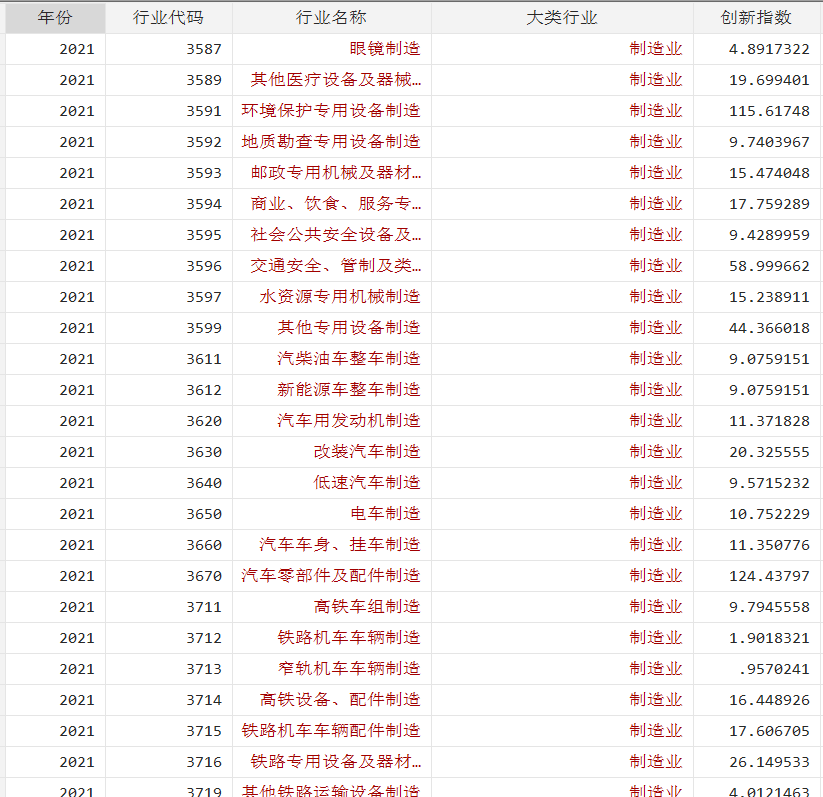Select innovation index value 9.4289959
This screenshot has height=797, width=823.
pyautogui.click(x=756, y=235)
